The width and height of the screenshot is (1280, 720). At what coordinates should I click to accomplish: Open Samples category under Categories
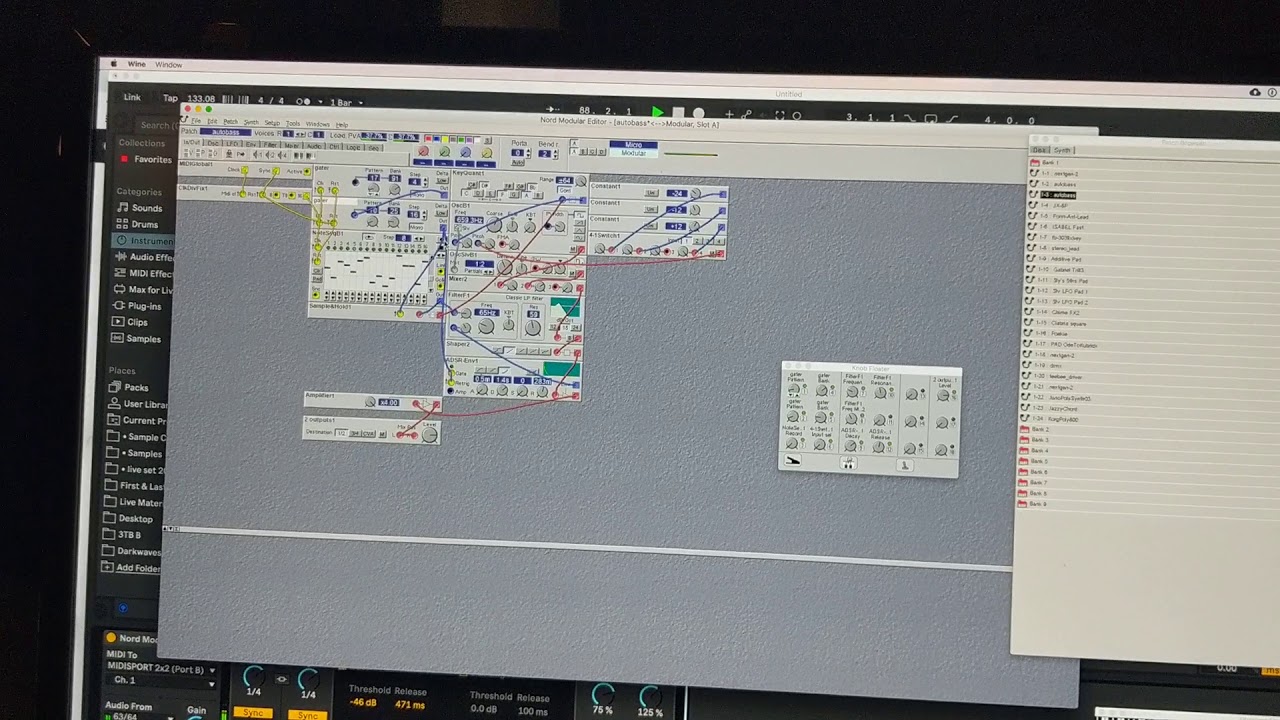click(x=143, y=339)
